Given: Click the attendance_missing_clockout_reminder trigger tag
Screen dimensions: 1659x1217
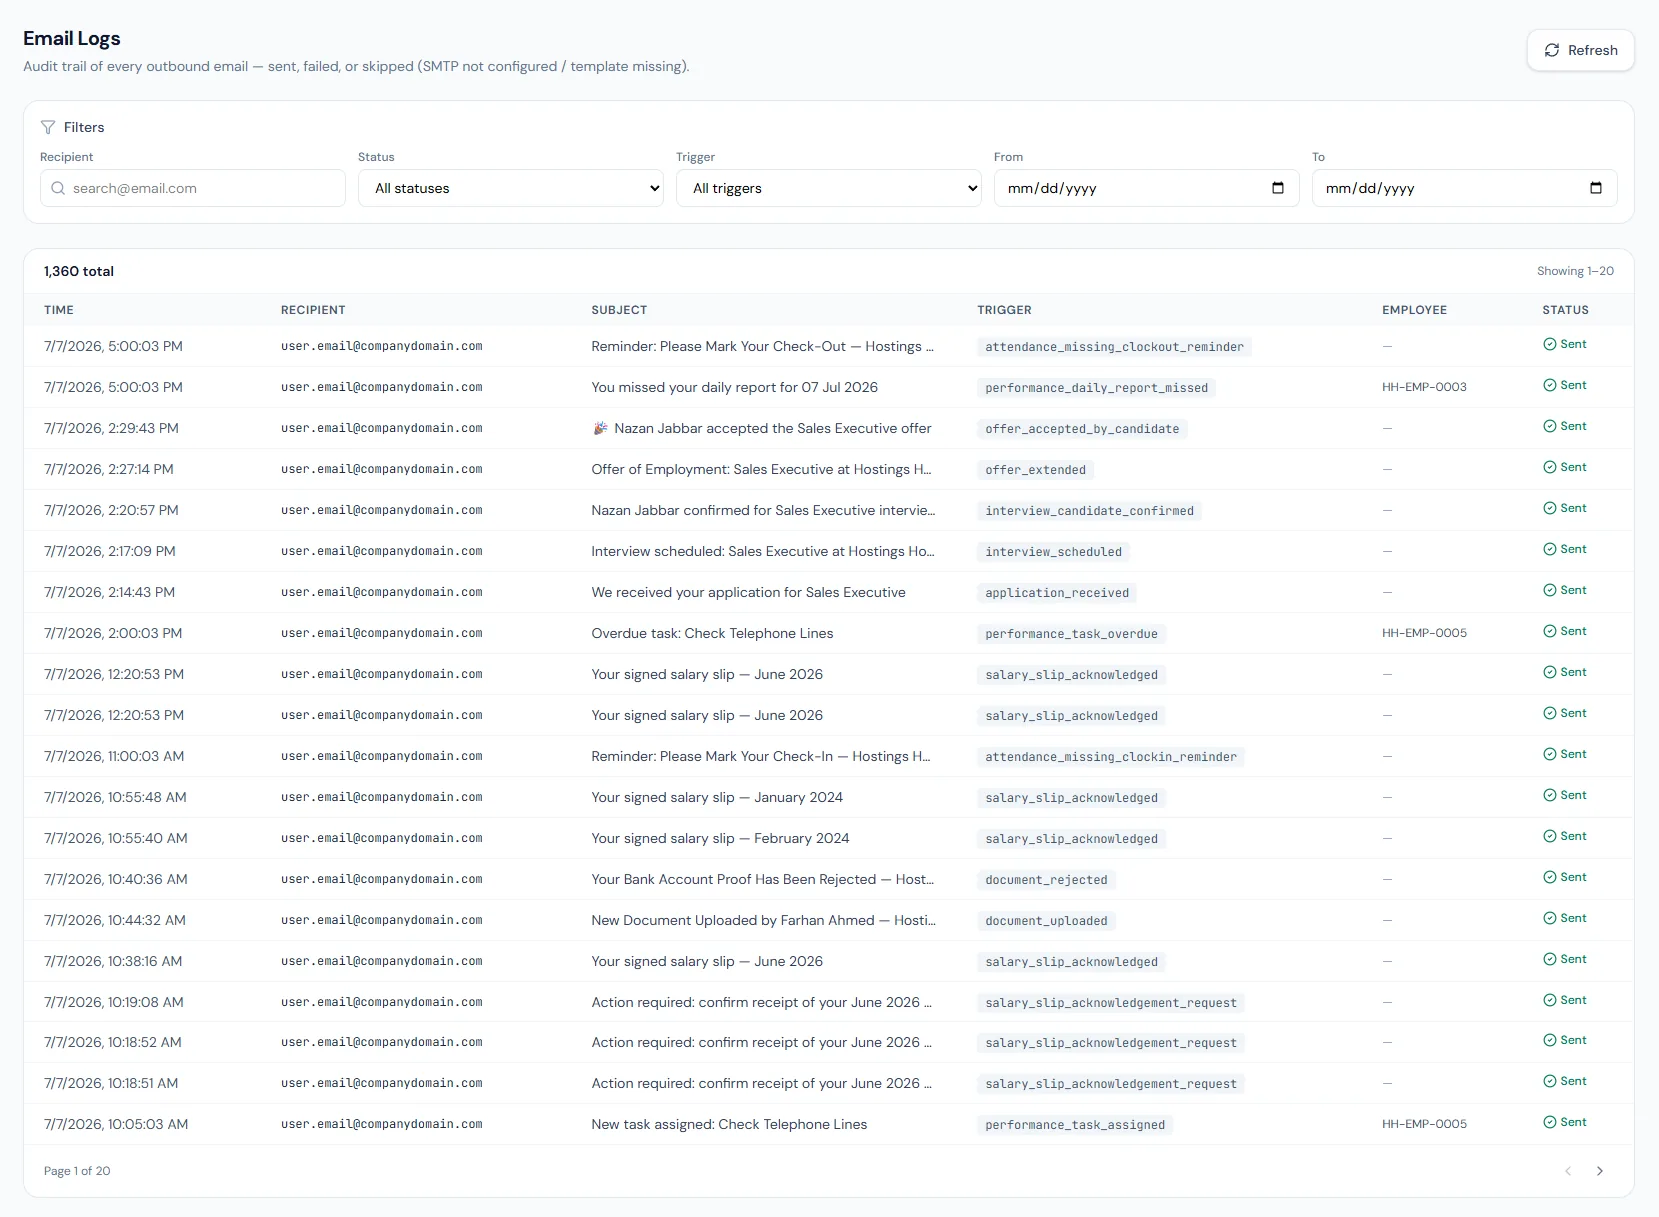Looking at the screenshot, I should [1114, 347].
